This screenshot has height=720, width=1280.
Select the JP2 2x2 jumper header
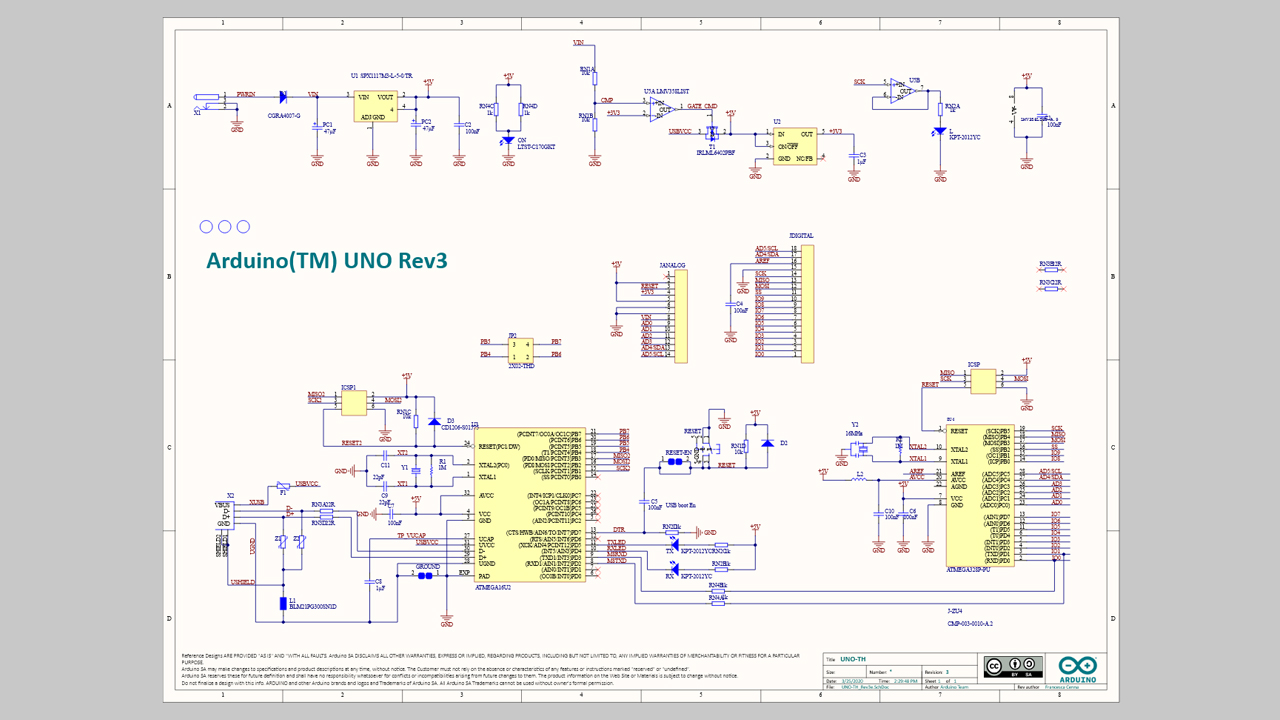coord(521,350)
